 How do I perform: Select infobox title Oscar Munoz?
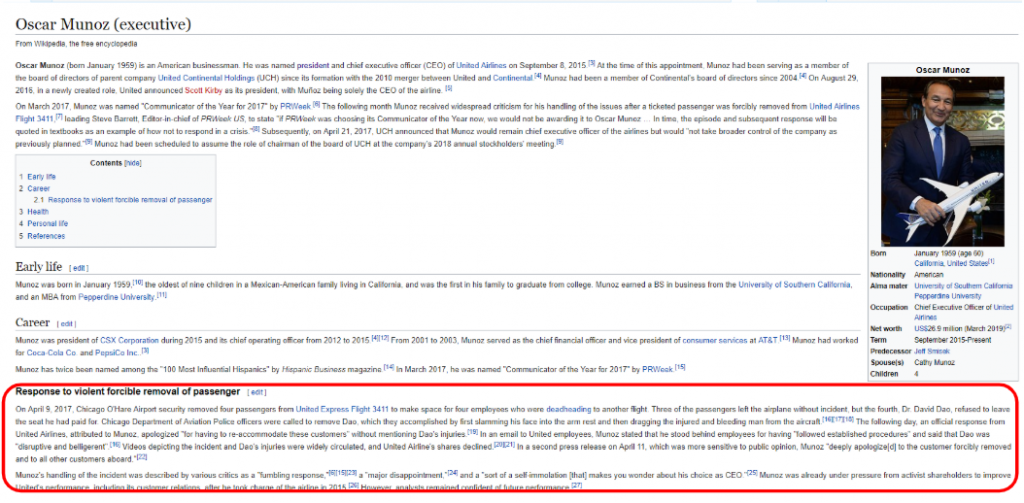[942, 70]
